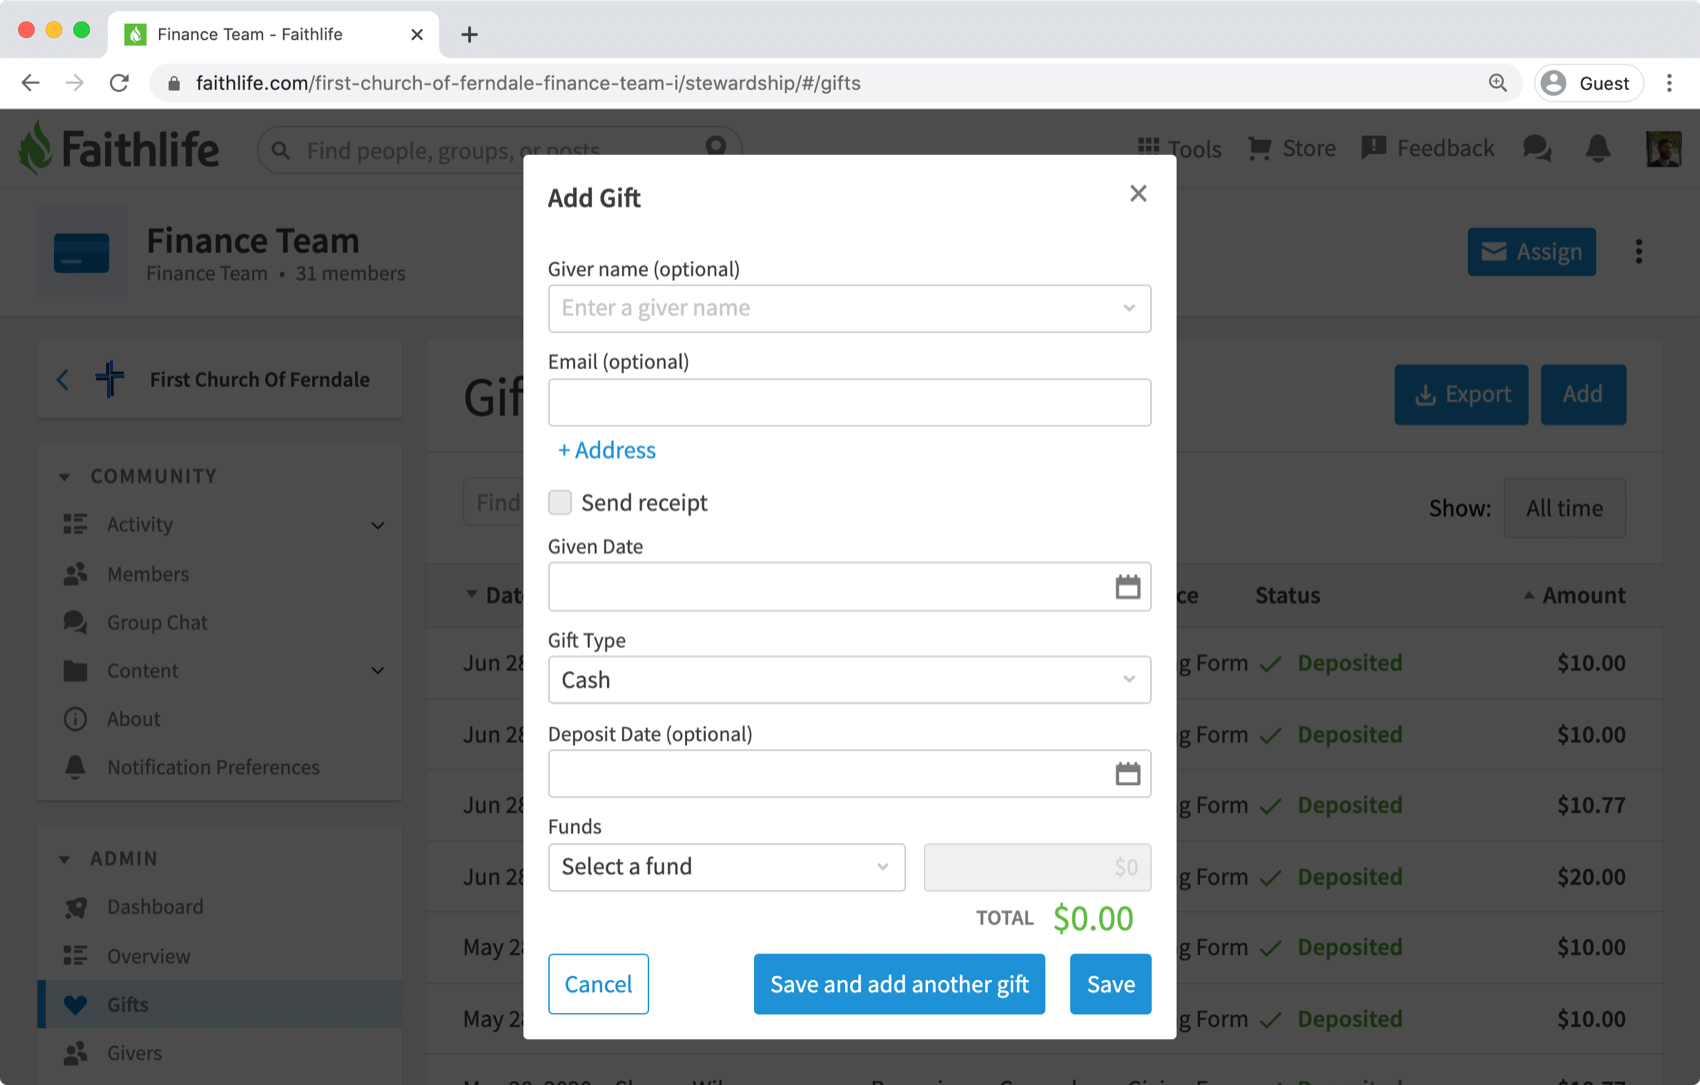Click the fund amount $0 field
This screenshot has width=1700, height=1085.
[1037, 867]
